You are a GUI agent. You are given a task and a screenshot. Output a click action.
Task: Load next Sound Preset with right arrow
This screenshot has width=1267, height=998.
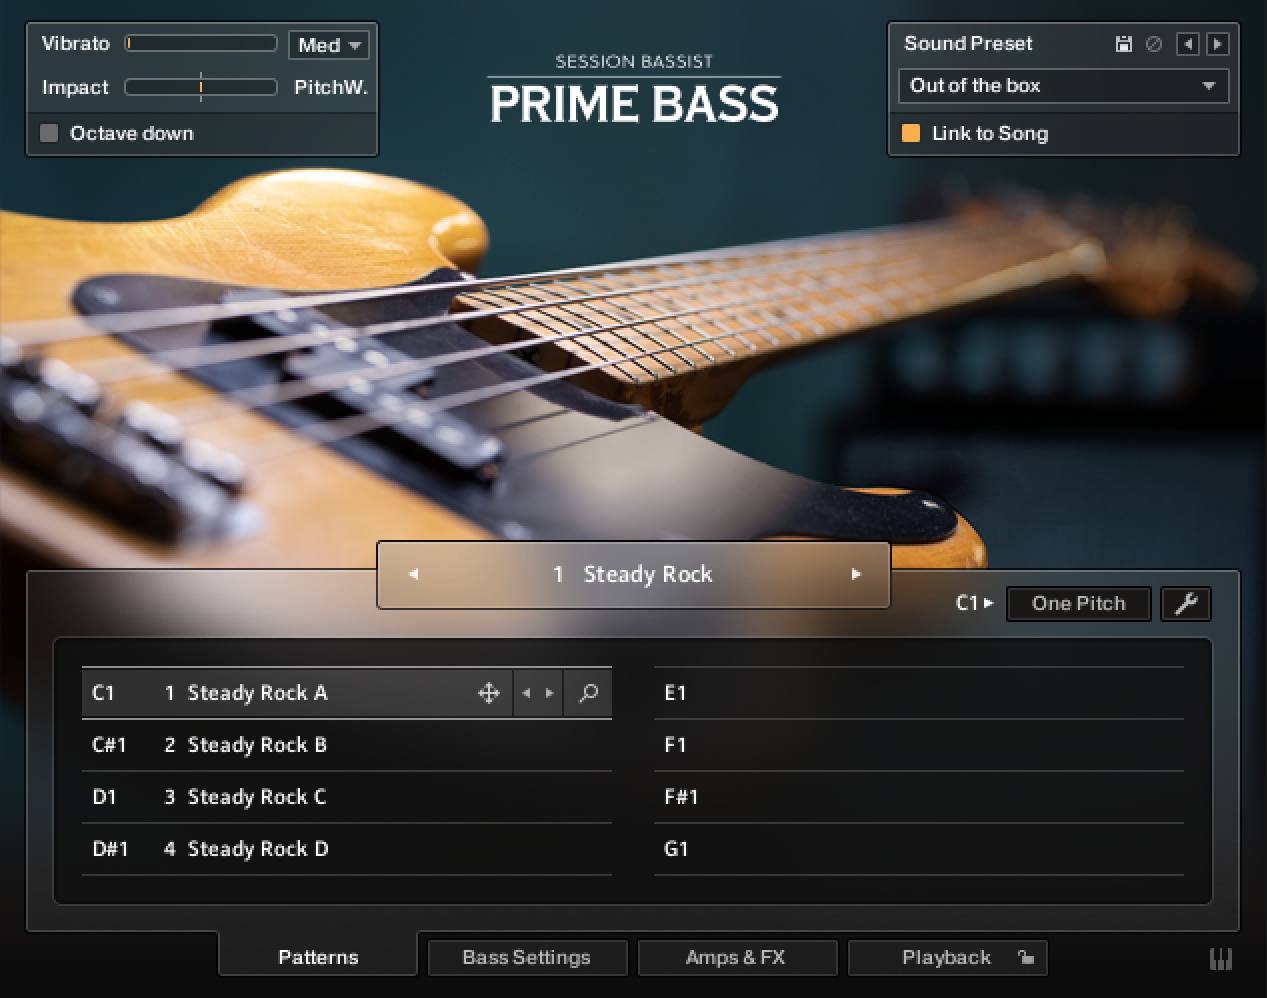(x=1216, y=43)
